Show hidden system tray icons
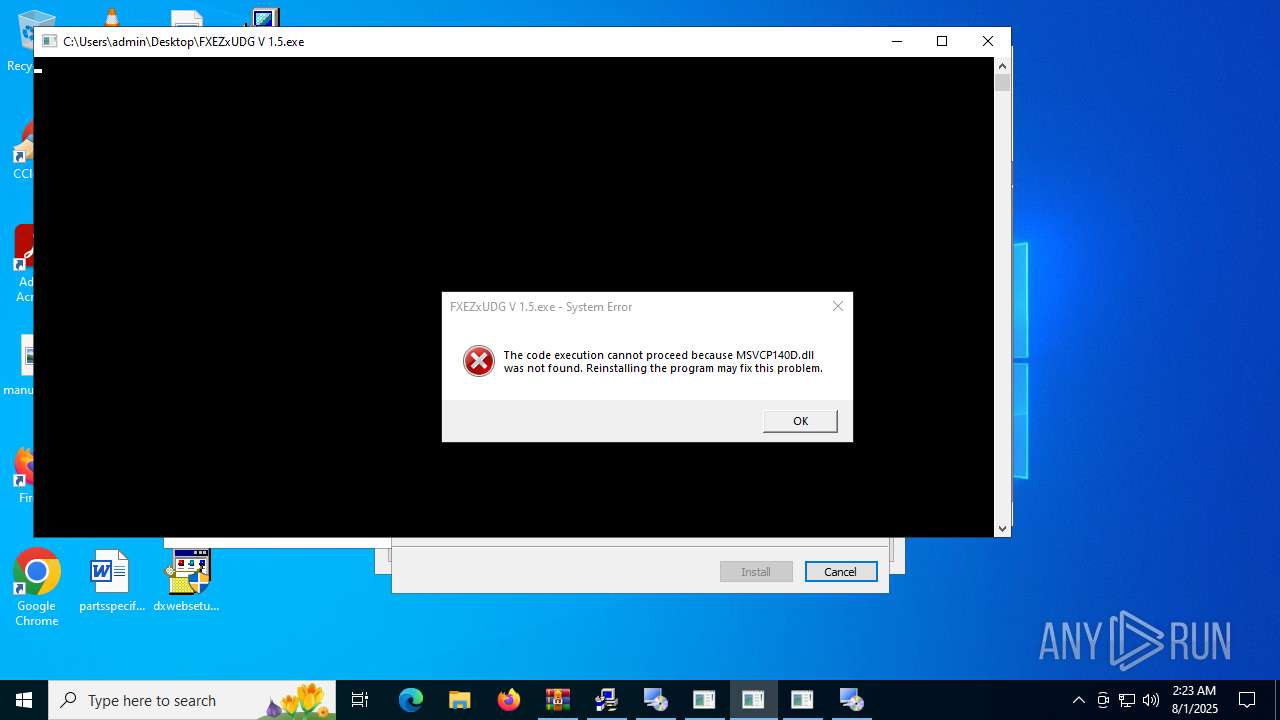1280x720 pixels. (x=1078, y=700)
